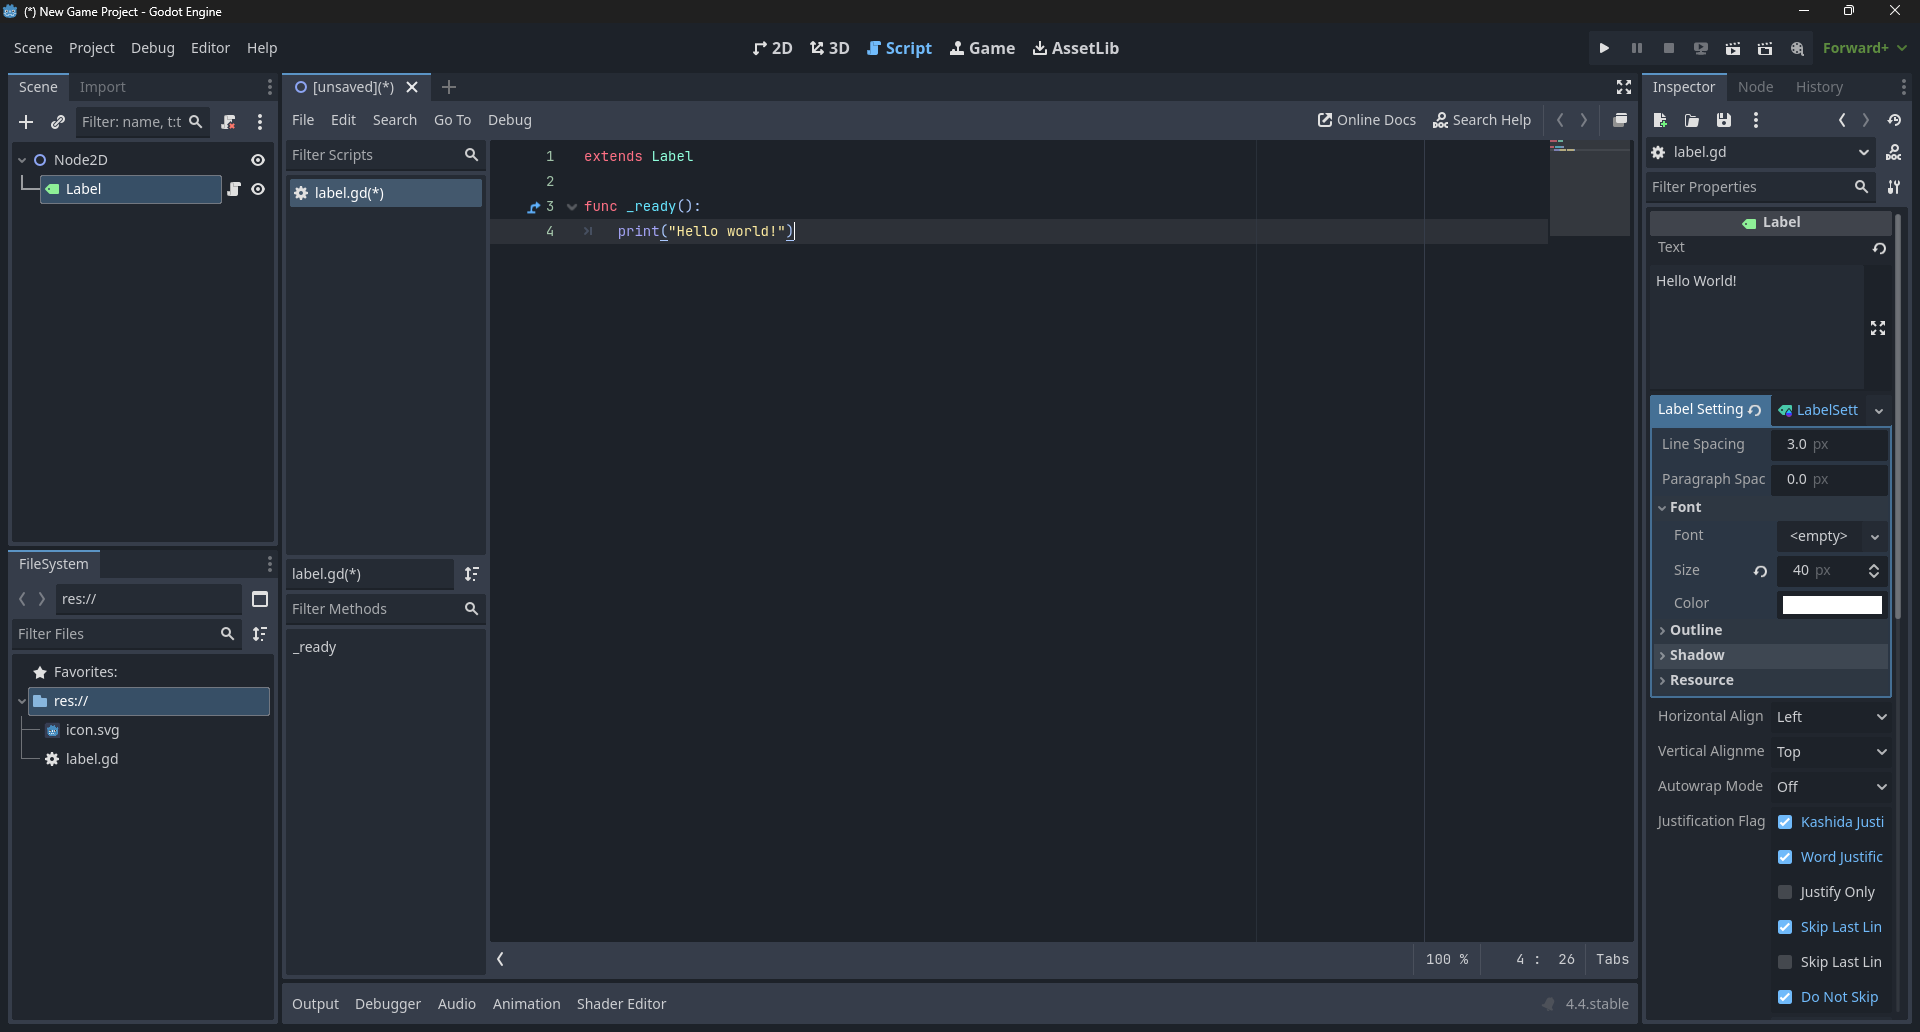Open the script attached to Label node
1920x1032 pixels.
tap(234, 189)
